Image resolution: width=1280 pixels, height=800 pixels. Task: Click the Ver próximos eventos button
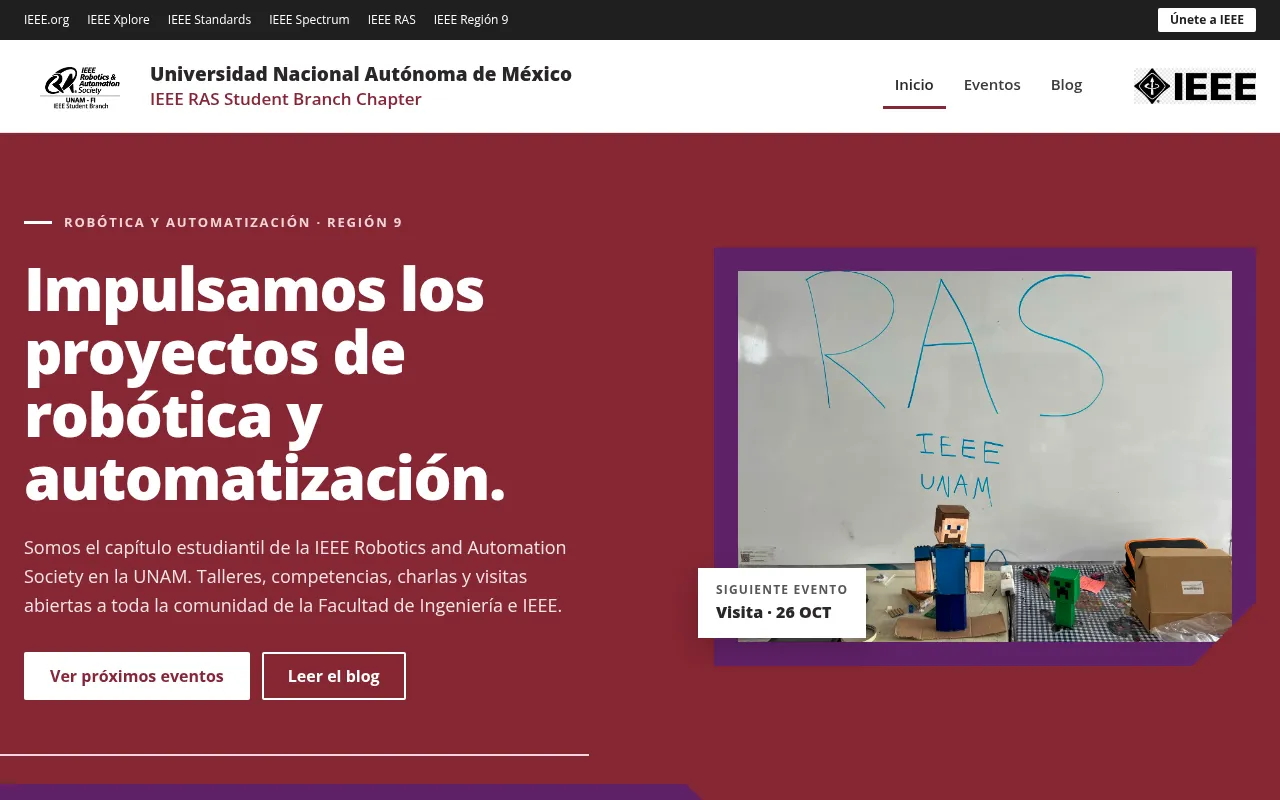click(137, 676)
